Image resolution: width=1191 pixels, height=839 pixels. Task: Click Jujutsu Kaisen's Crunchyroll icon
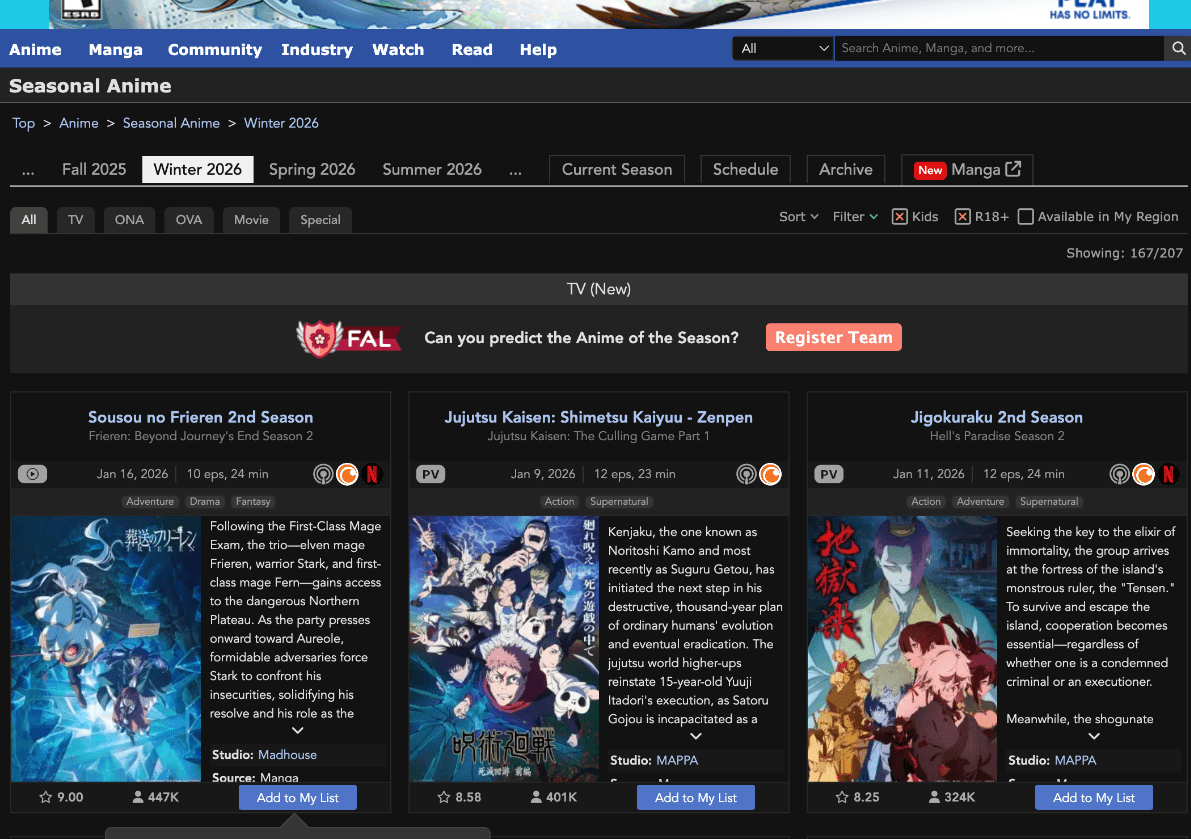click(770, 475)
